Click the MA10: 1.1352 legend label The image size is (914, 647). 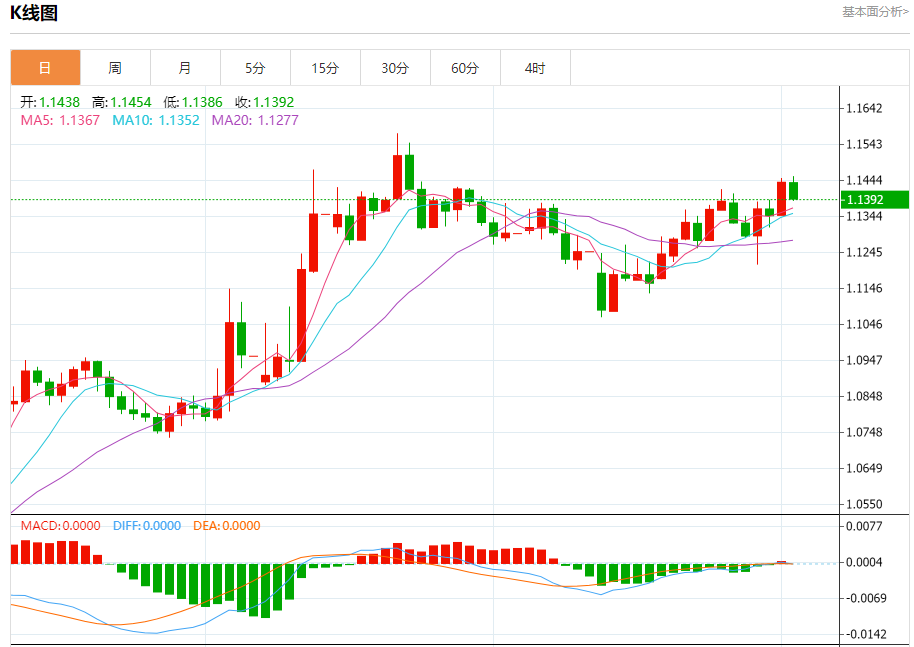156,120
